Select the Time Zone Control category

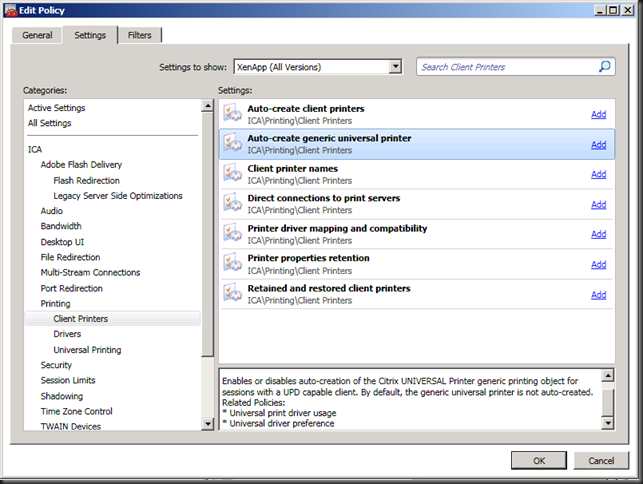click(x=76, y=411)
